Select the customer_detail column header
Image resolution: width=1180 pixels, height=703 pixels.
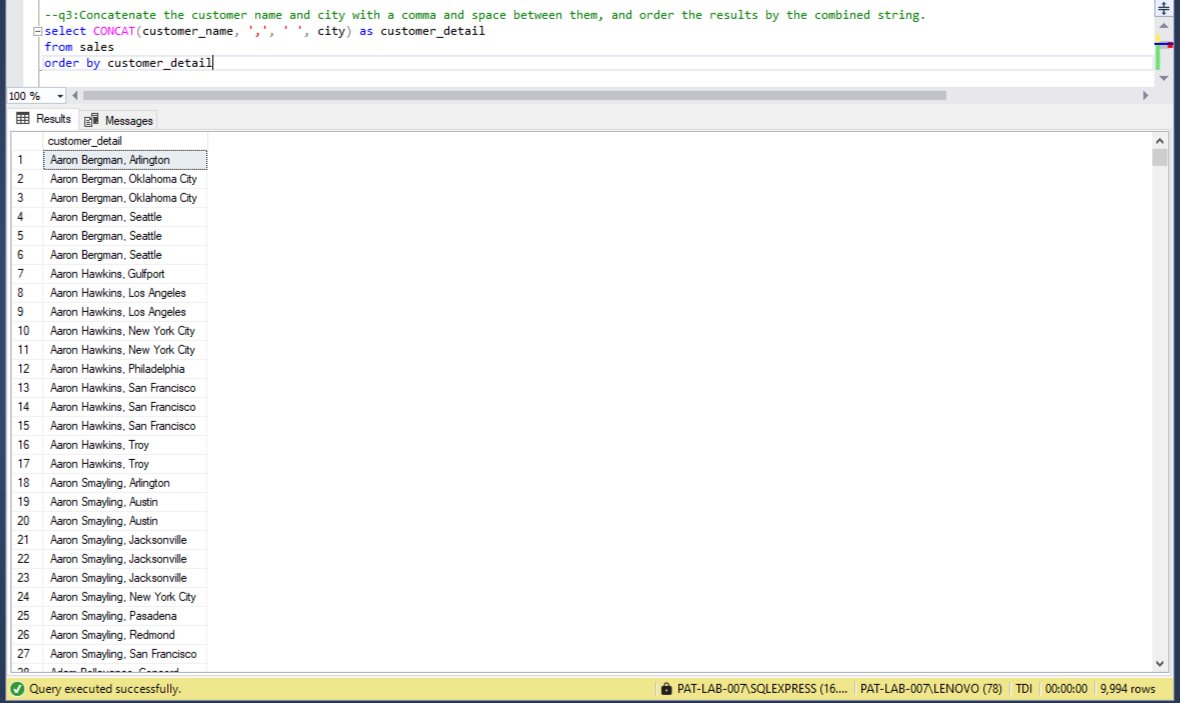125,141
